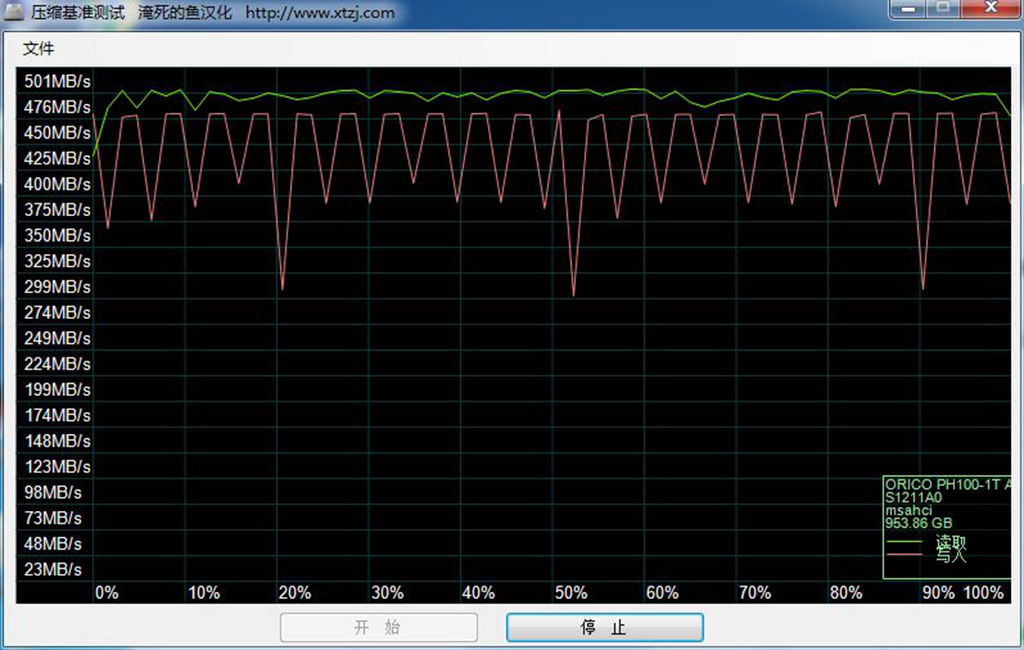Image resolution: width=1024 pixels, height=650 pixels.
Task: Click the 50% axis label
Action: [571, 593]
